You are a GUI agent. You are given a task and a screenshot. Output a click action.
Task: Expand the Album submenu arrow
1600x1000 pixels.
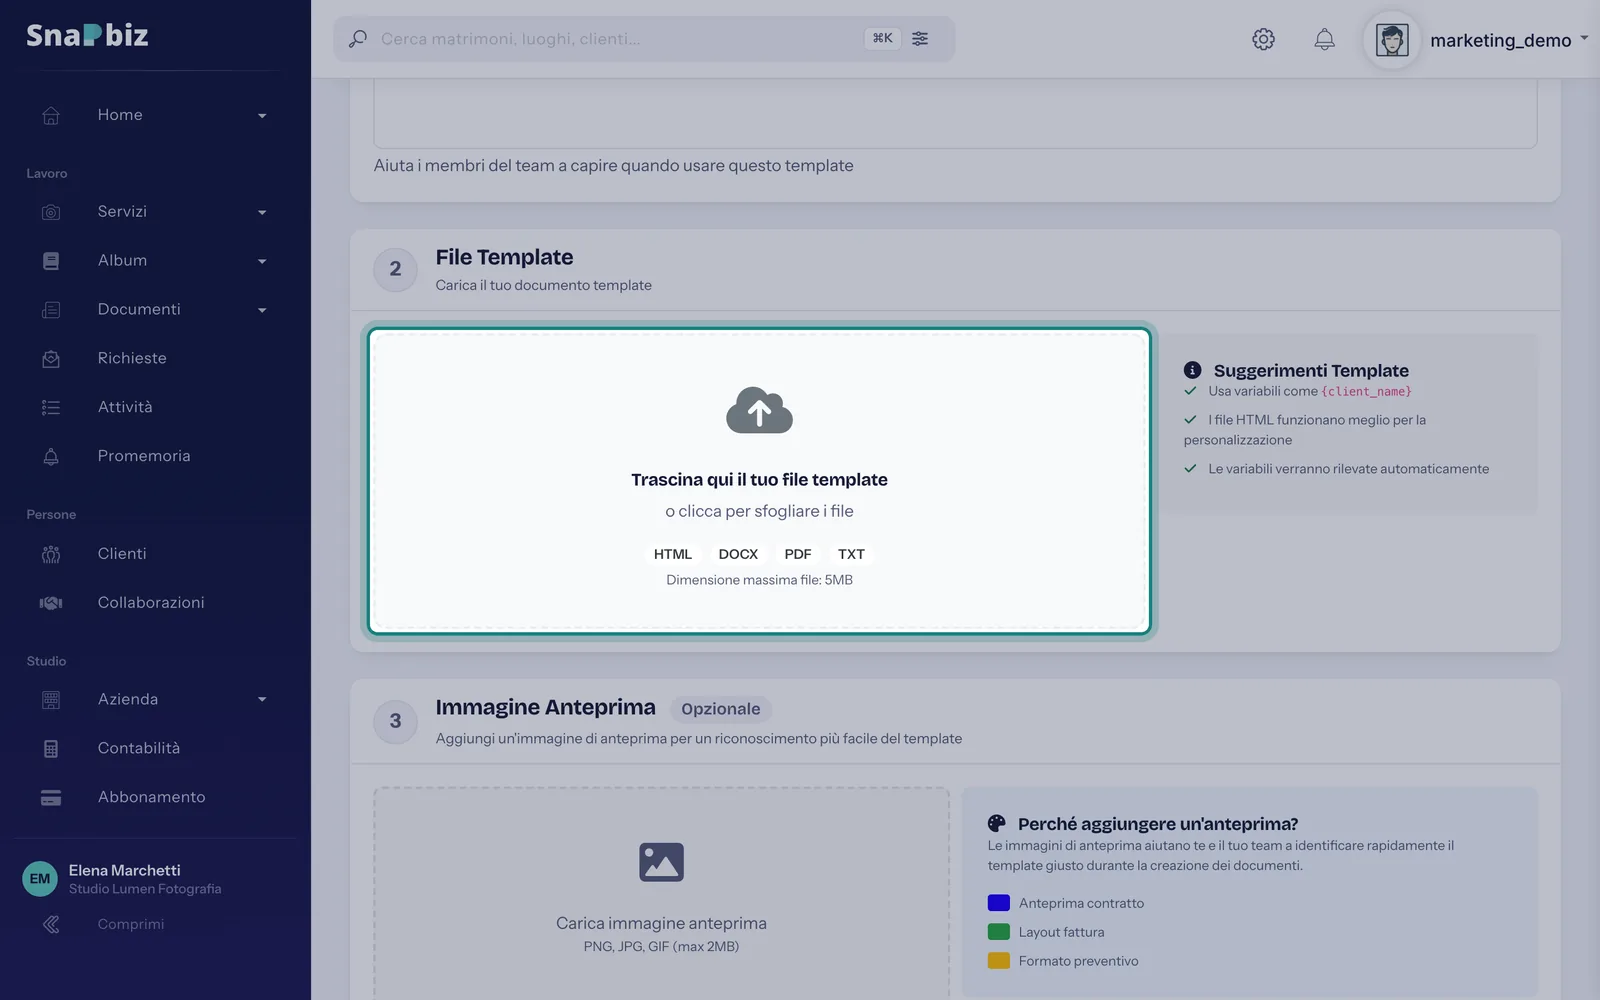click(262, 261)
